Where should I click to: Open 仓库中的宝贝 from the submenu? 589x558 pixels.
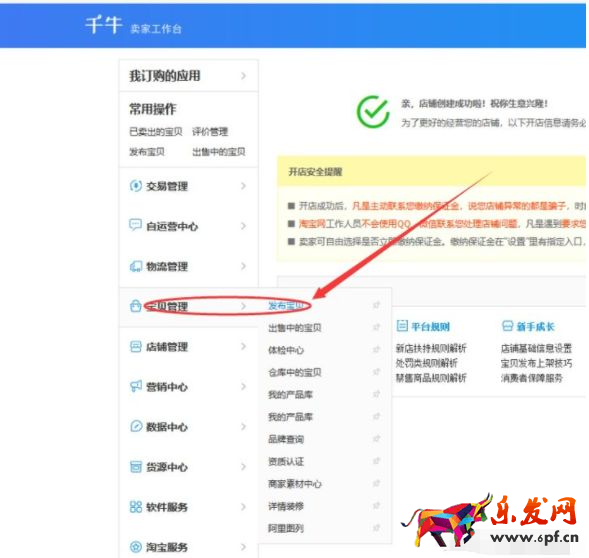click(x=295, y=372)
